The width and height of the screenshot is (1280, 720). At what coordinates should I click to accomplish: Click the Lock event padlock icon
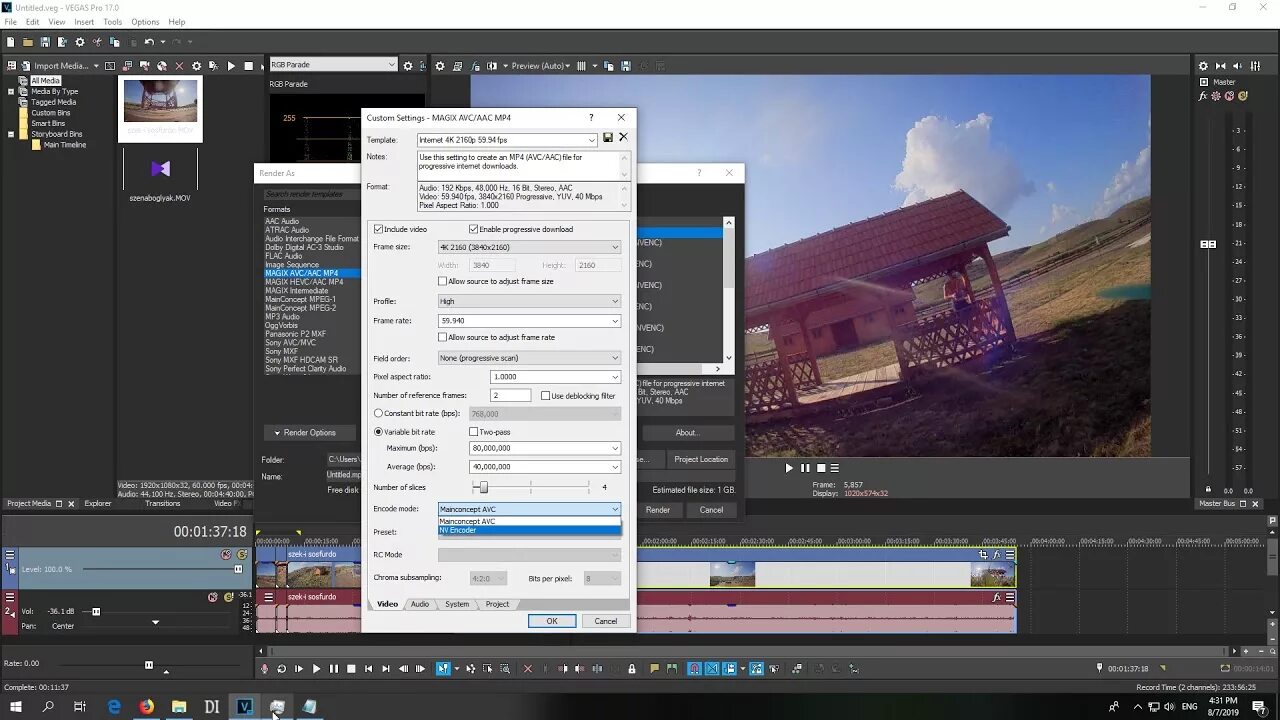[632, 669]
